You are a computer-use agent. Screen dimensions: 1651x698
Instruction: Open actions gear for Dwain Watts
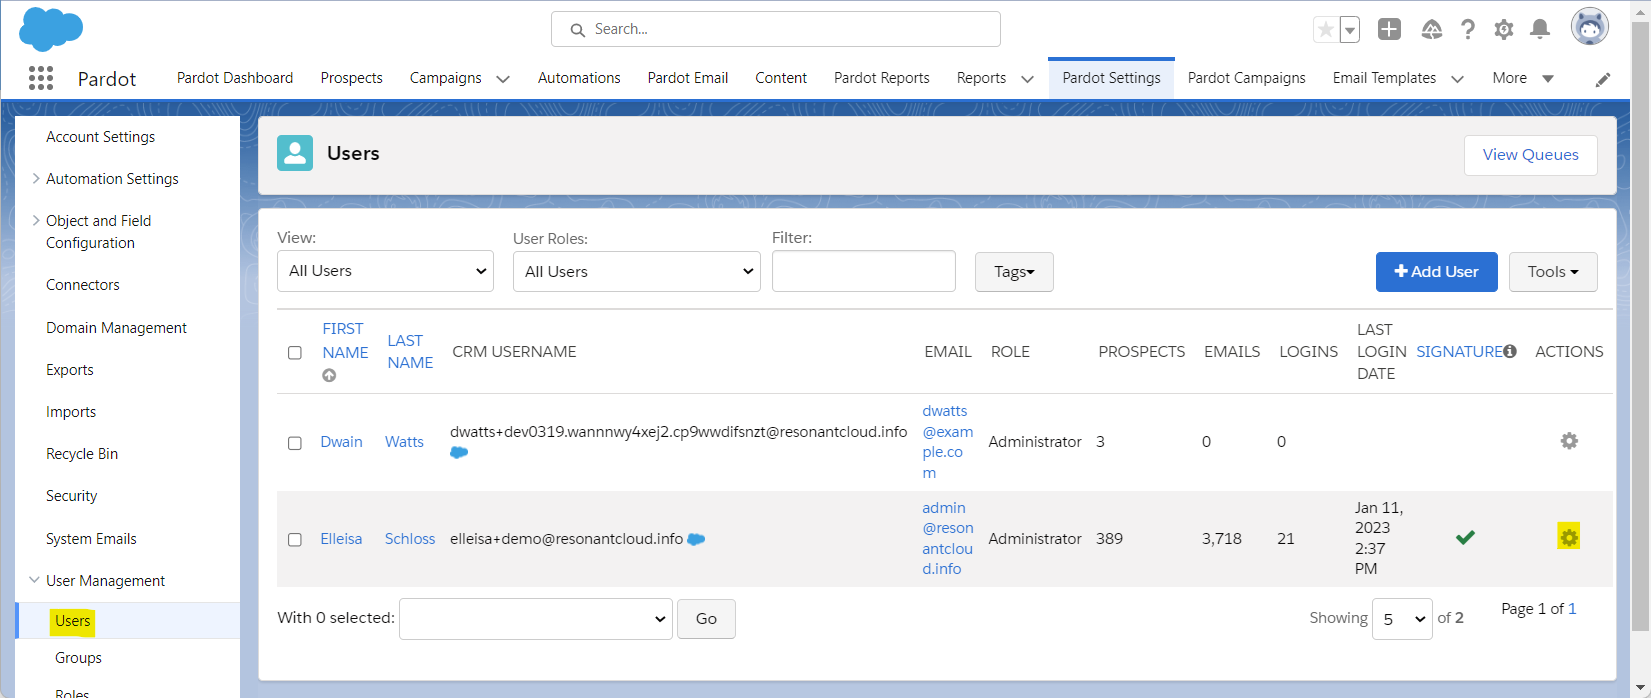pyautogui.click(x=1569, y=441)
